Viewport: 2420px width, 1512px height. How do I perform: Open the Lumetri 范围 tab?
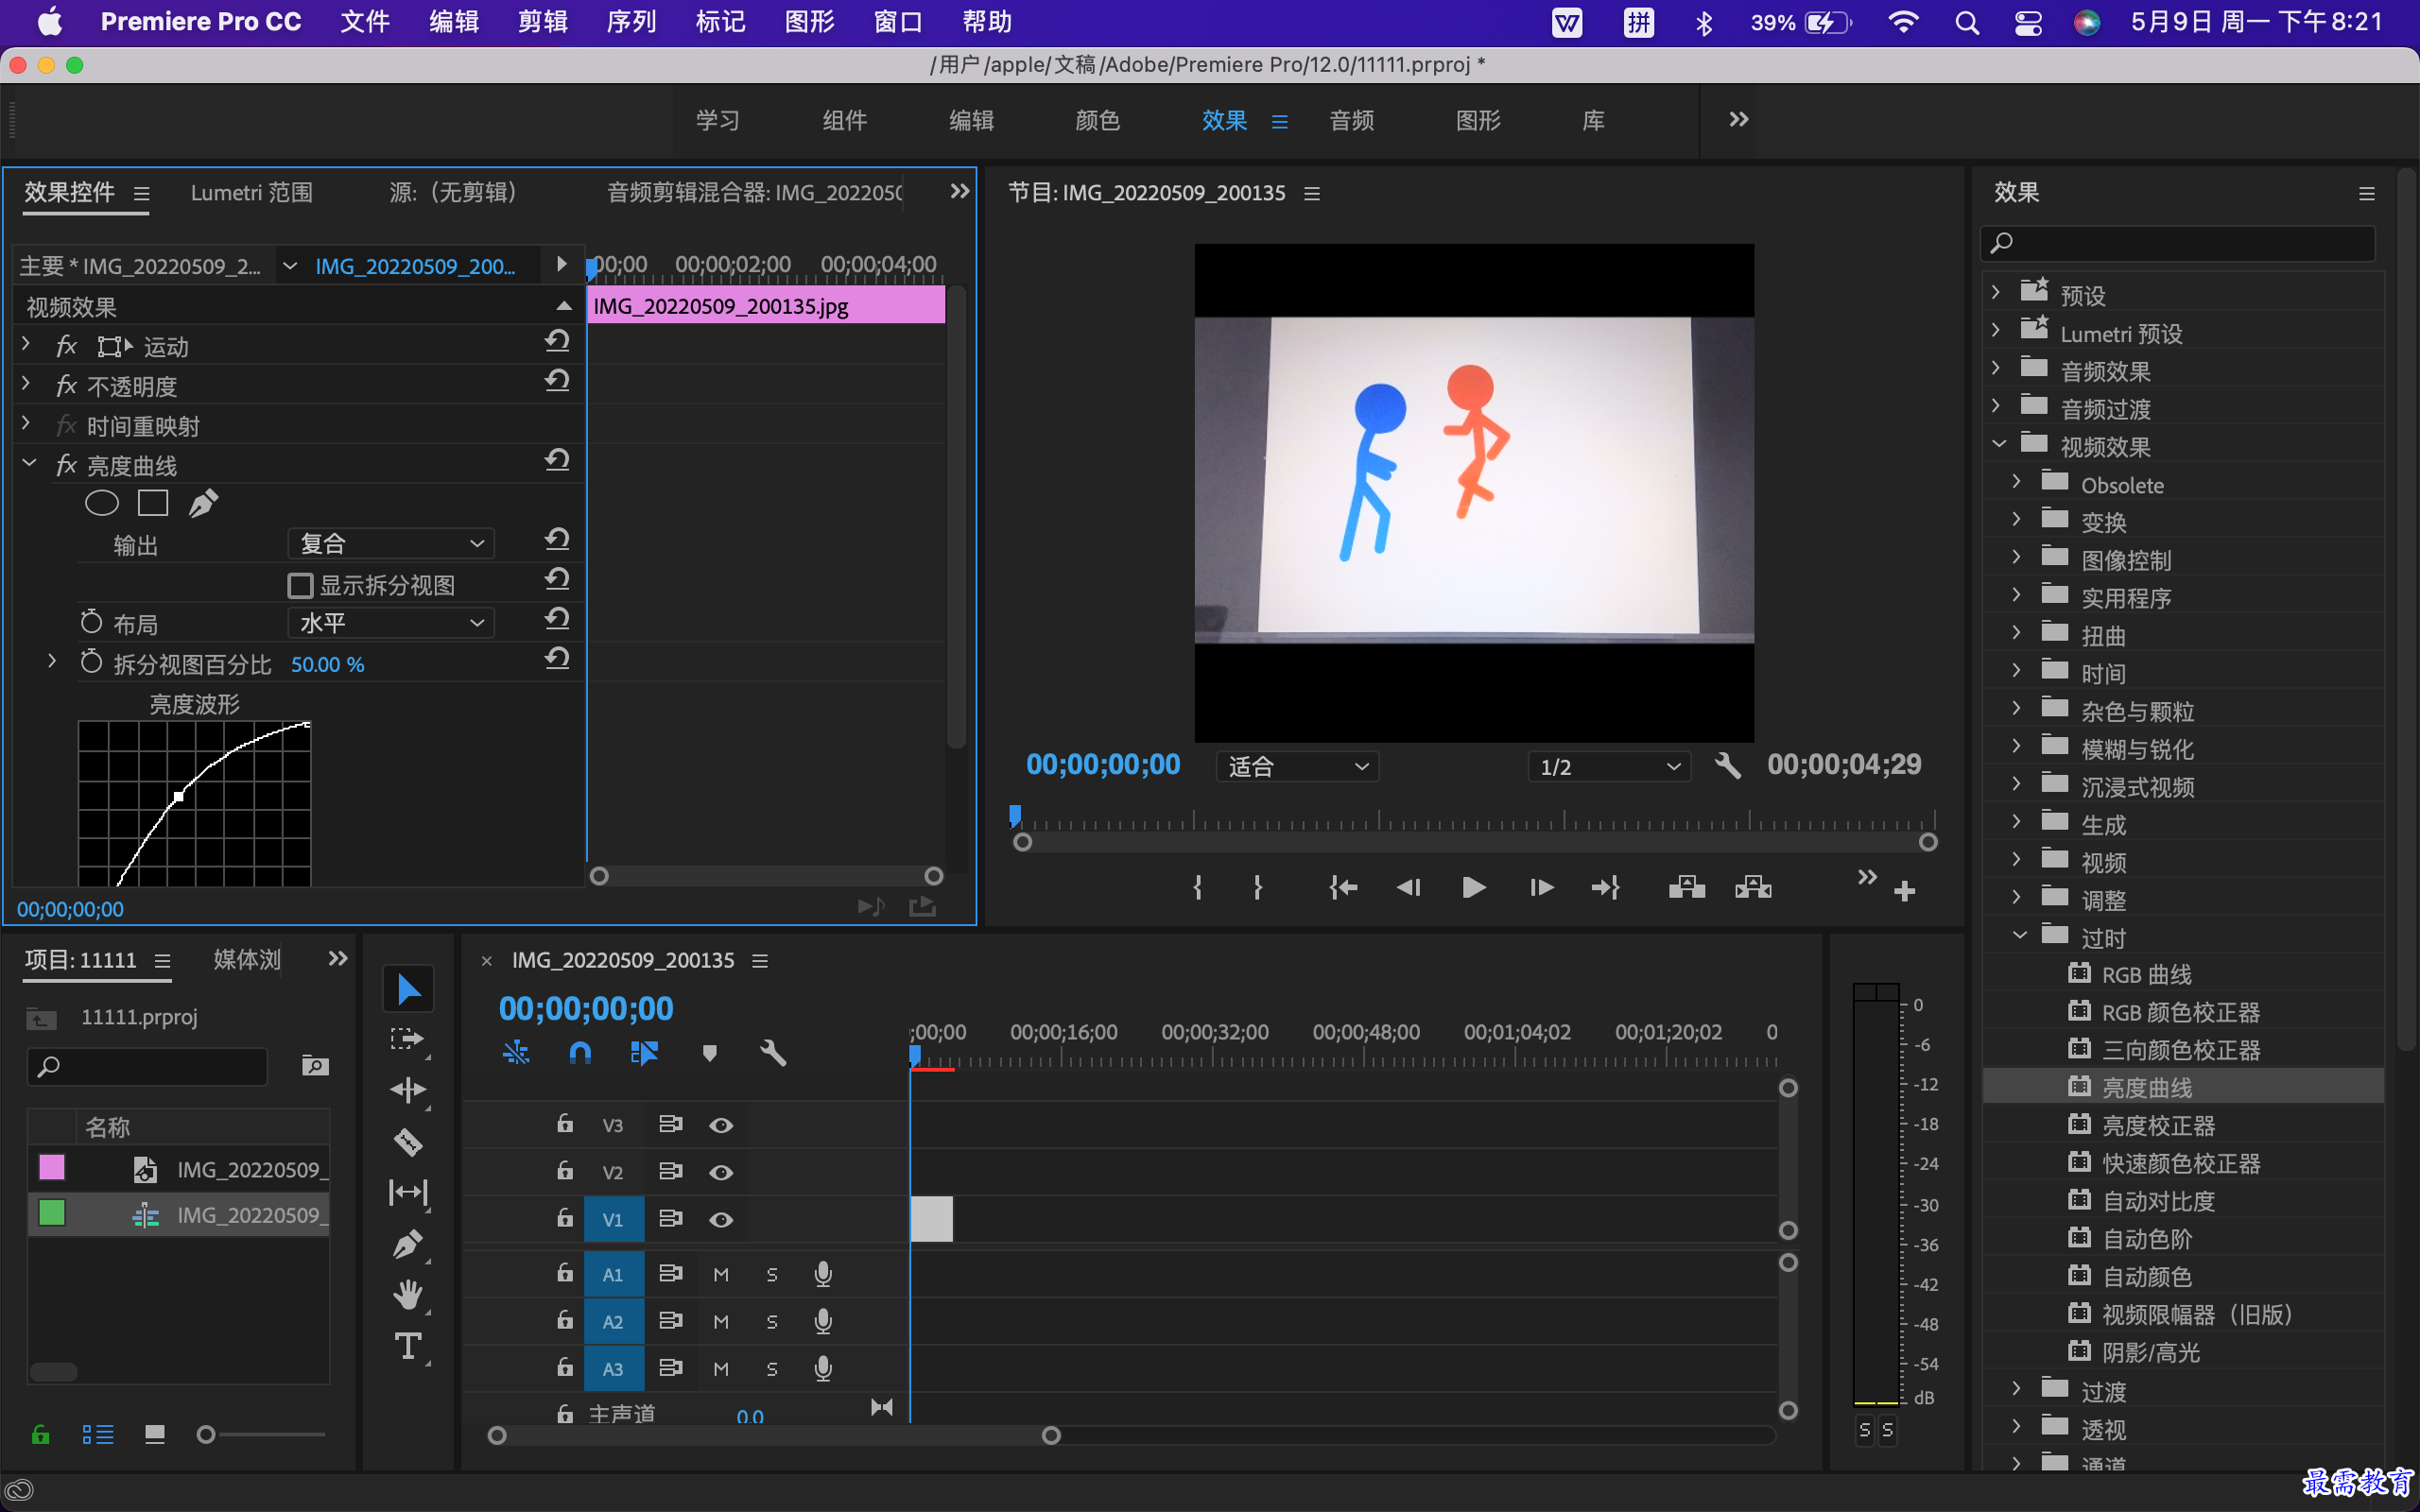(x=251, y=192)
